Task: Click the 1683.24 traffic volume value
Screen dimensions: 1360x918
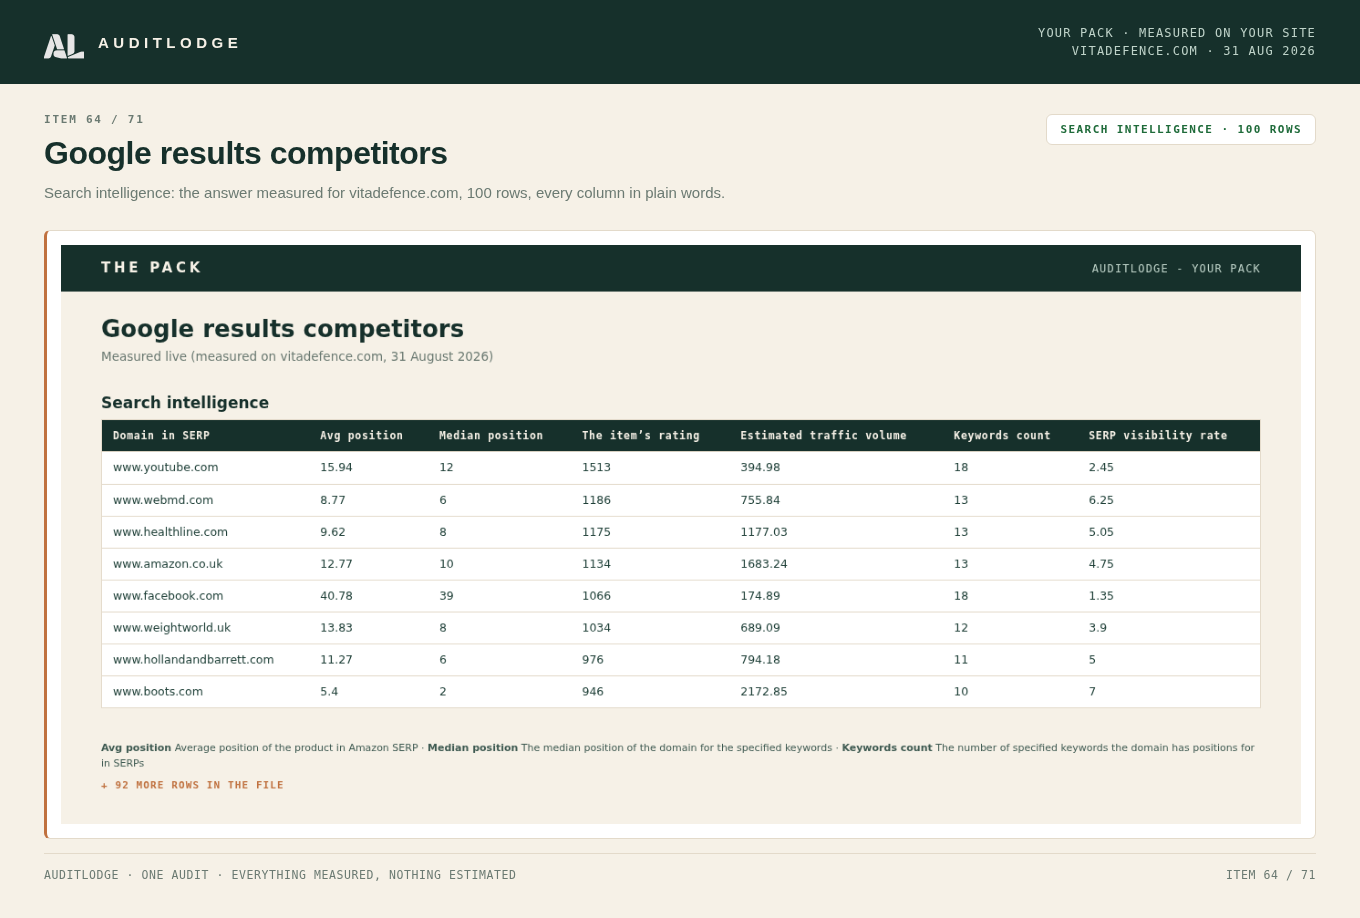Action: 764,564
